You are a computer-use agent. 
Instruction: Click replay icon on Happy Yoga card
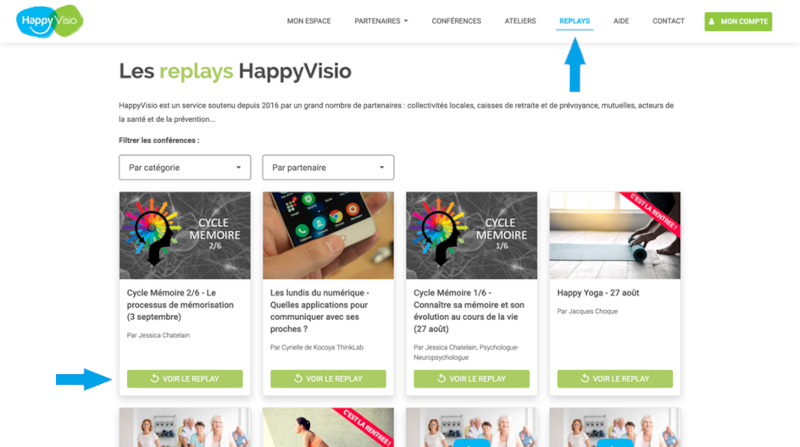[x=585, y=379]
